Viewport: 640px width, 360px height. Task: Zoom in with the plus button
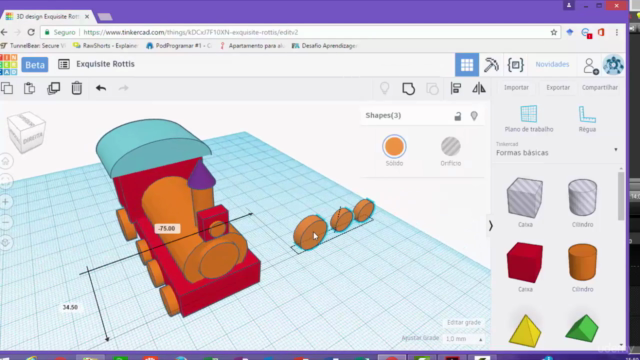(6, 202)
